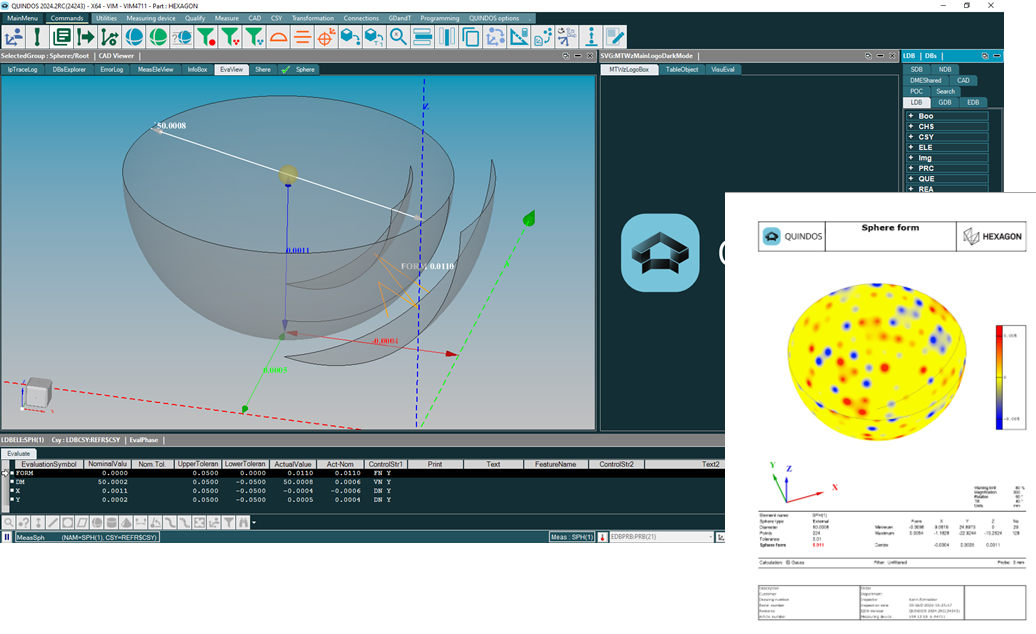Click the green sphere icon in toolbar
The image size is (1036, 634).
point(158,37)
